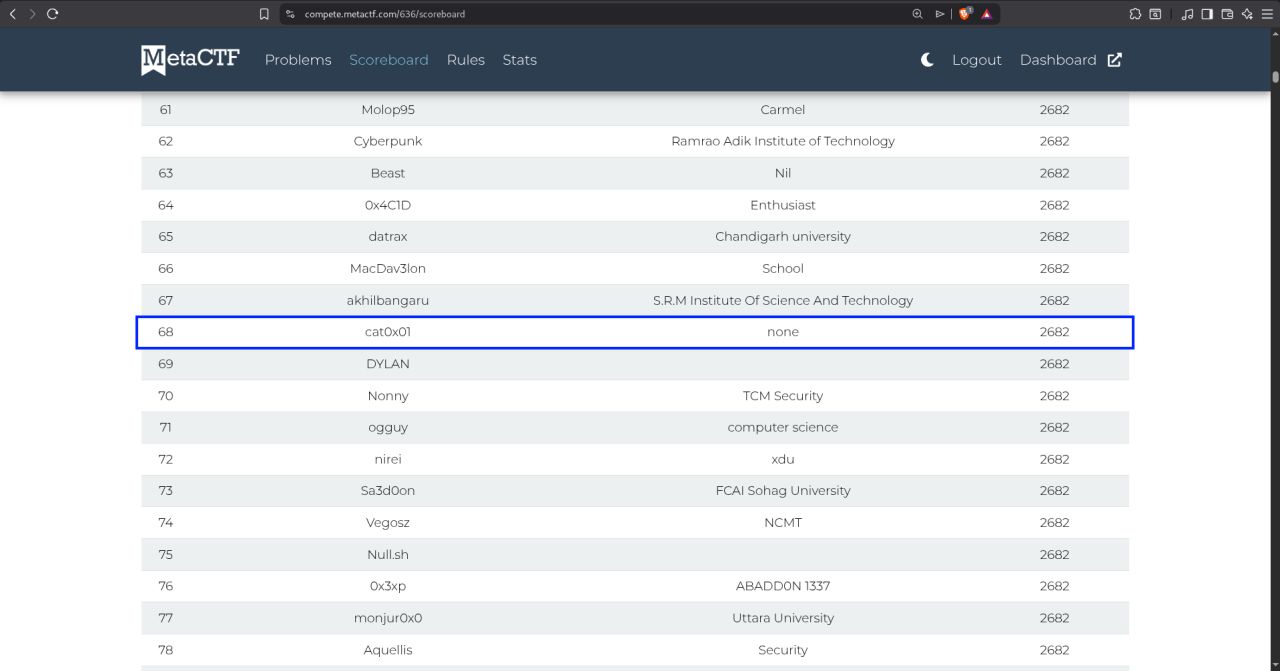
Task: Click the NCMT affiliation cell
Action: (x=783, y=523)
